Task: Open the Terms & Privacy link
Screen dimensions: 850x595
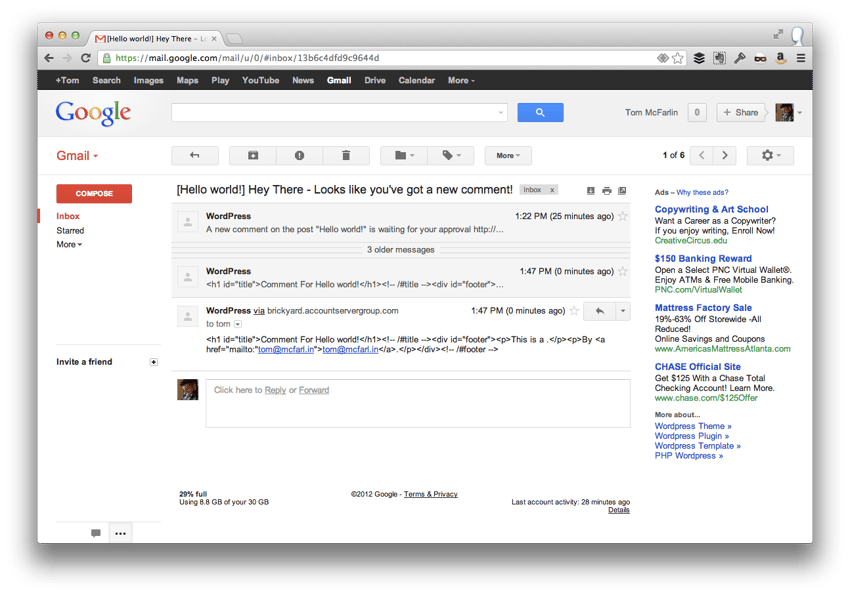Action: coord(431,493)
